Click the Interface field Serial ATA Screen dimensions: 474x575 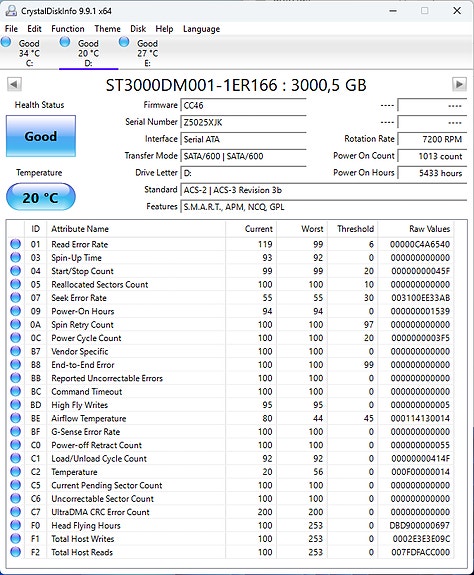click(243, 139)
